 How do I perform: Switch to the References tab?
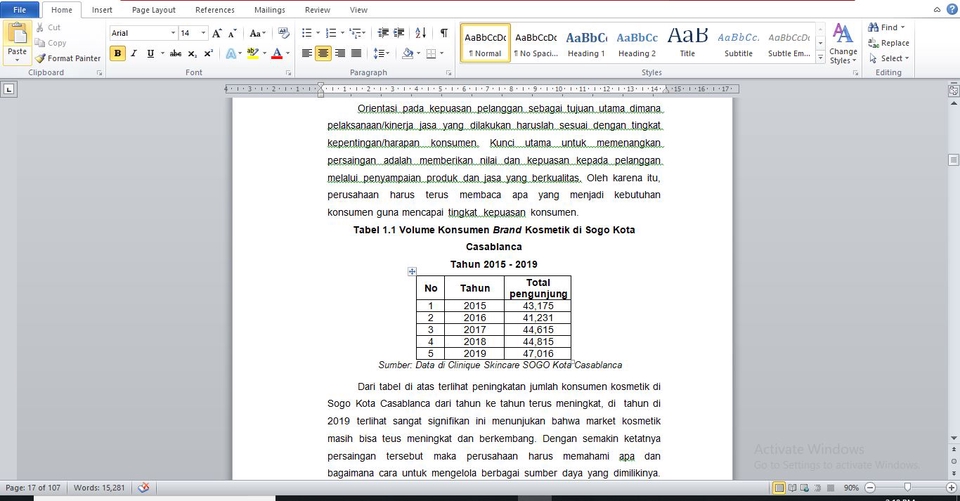(x=215, y=10)
